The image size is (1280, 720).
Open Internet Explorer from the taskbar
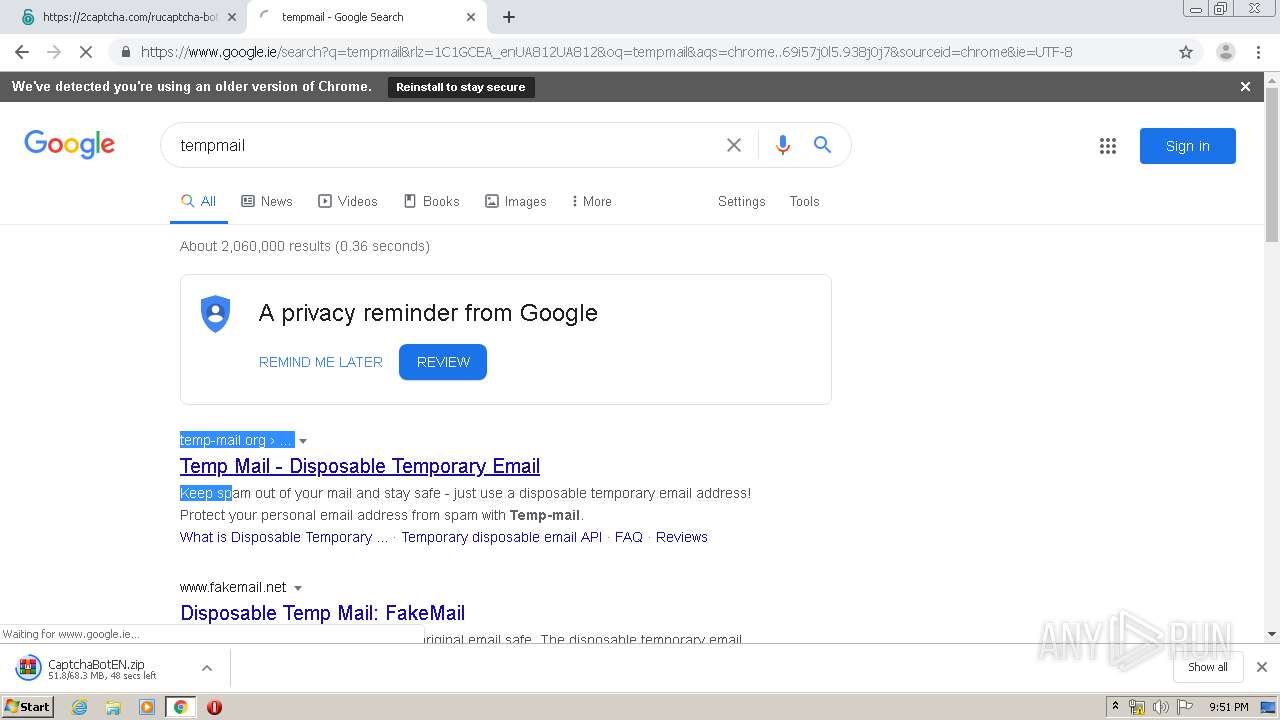point(80,707)
